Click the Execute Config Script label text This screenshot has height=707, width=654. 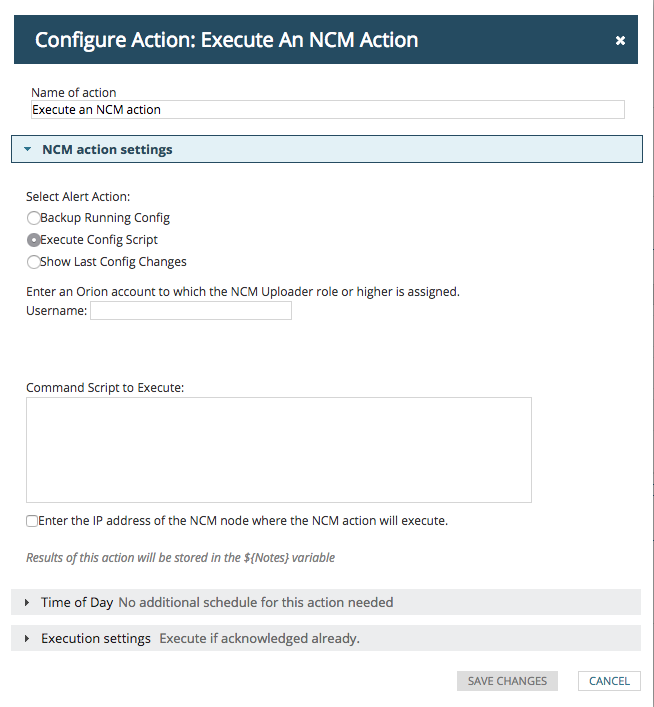coord(99,240)
